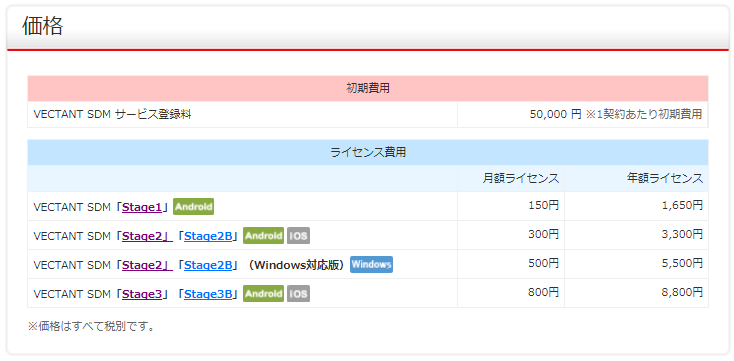Click the Android badge in the Stage1 row
Image resolution: width=734 pixels, height=361 pixels.
193,206
